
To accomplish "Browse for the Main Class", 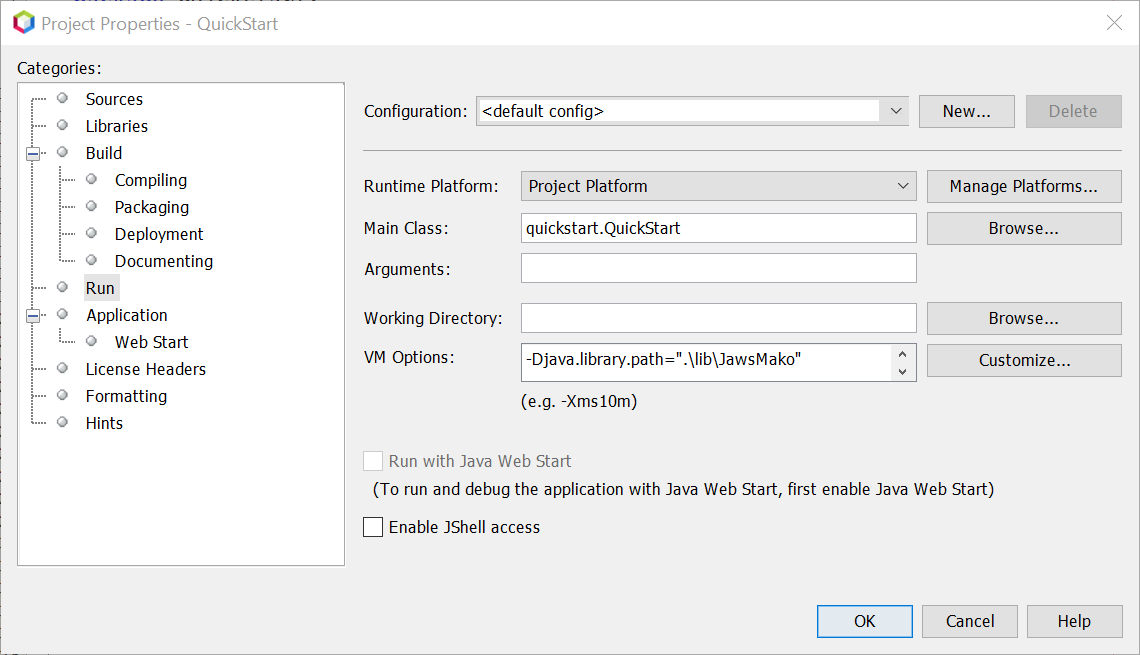I will coord(1023,228).
